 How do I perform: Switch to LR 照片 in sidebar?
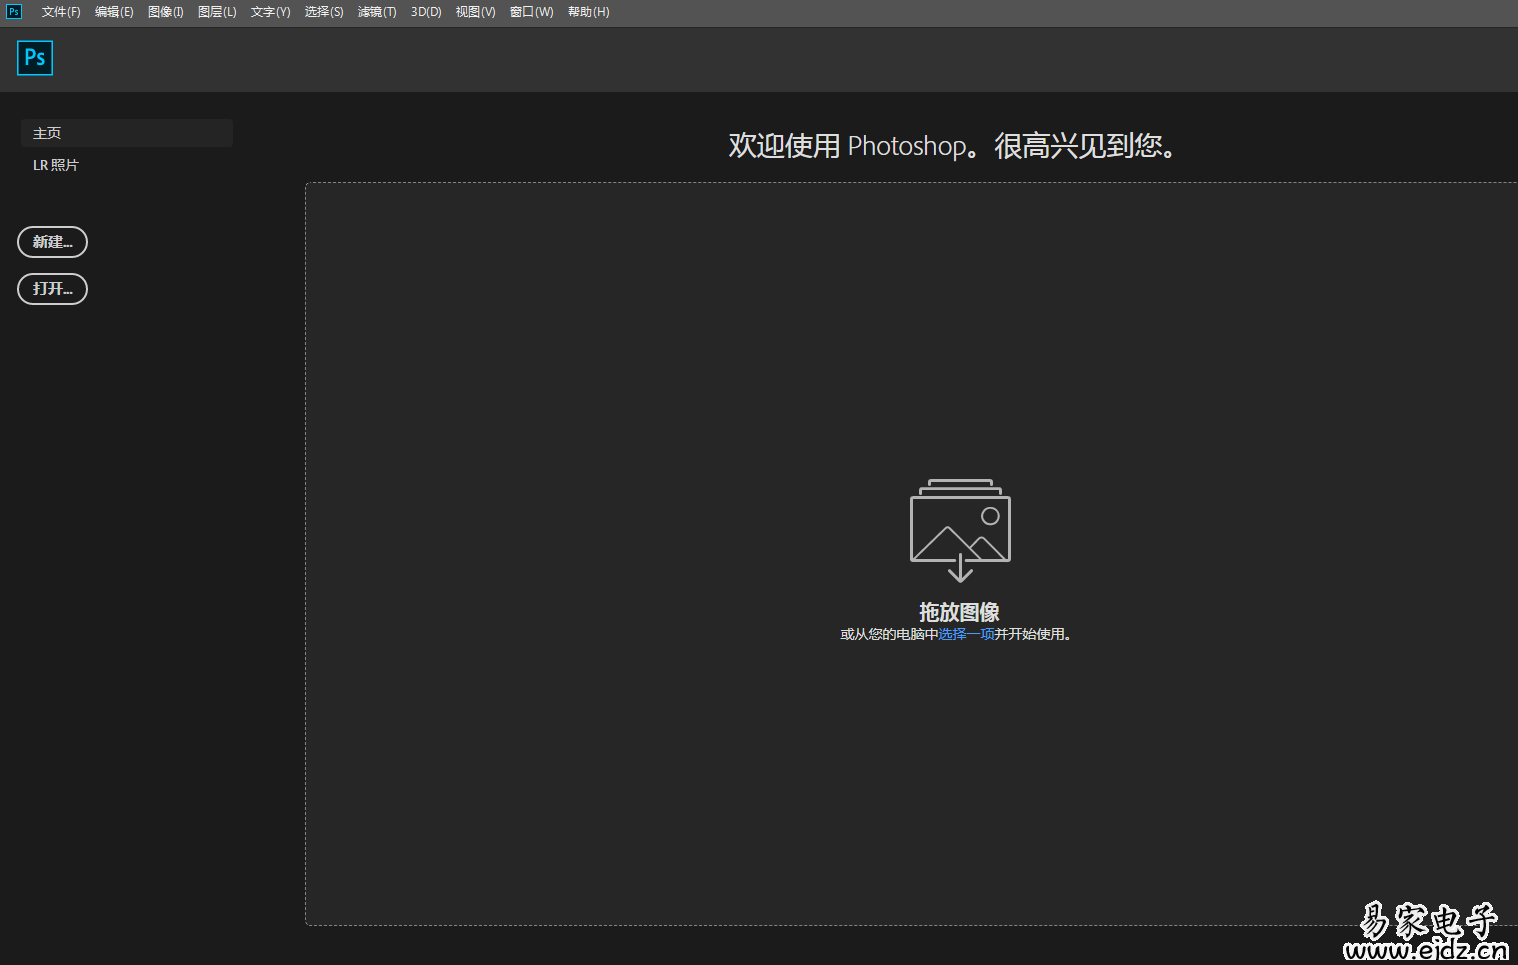pos(56,165)
